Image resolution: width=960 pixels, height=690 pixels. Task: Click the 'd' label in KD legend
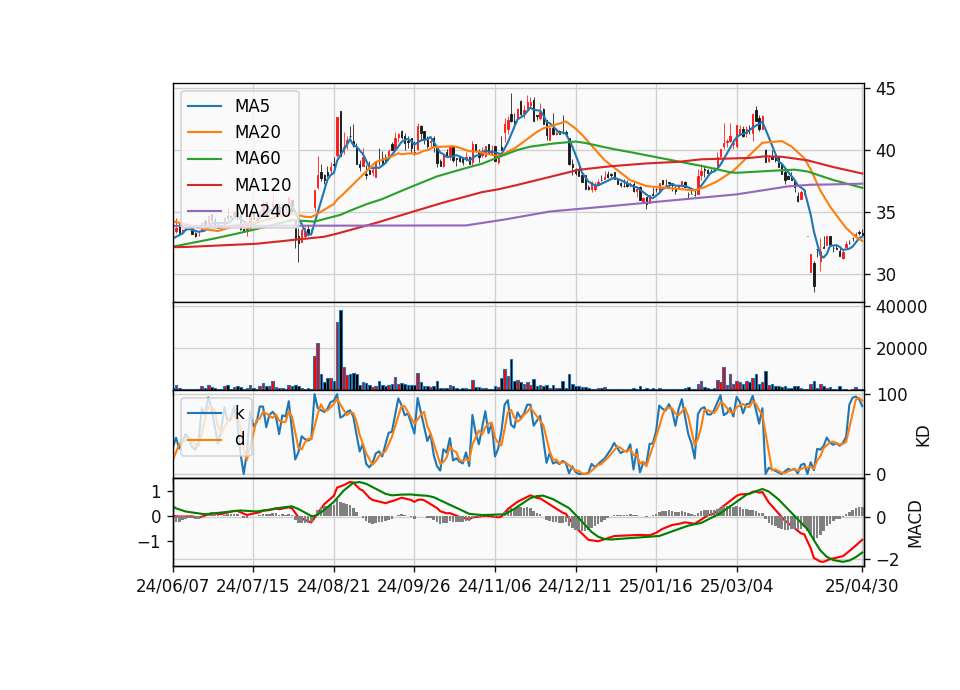pyautogui.click(x=239, y=439)
